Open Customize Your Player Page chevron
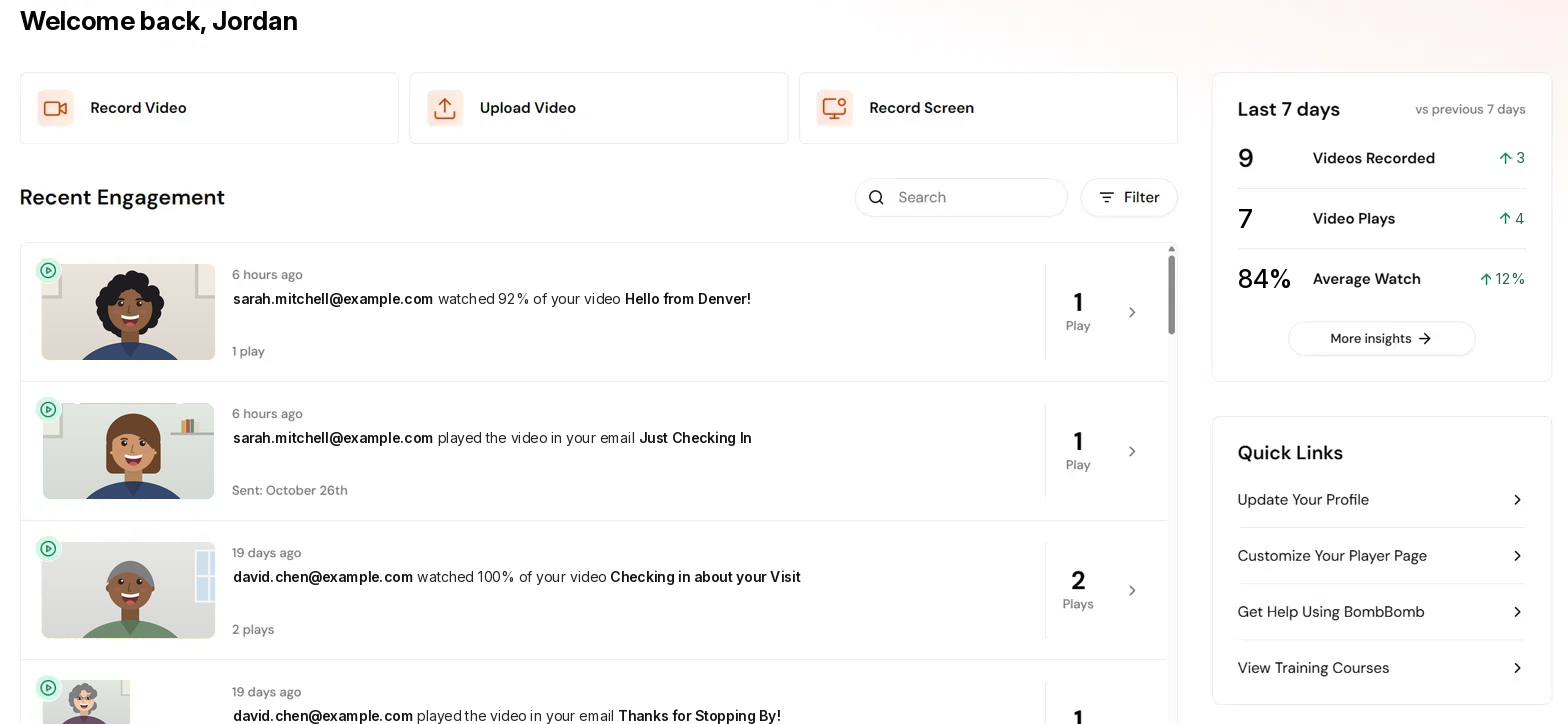The width and height of the screenshot is (1568, 724). (1517, 556)
